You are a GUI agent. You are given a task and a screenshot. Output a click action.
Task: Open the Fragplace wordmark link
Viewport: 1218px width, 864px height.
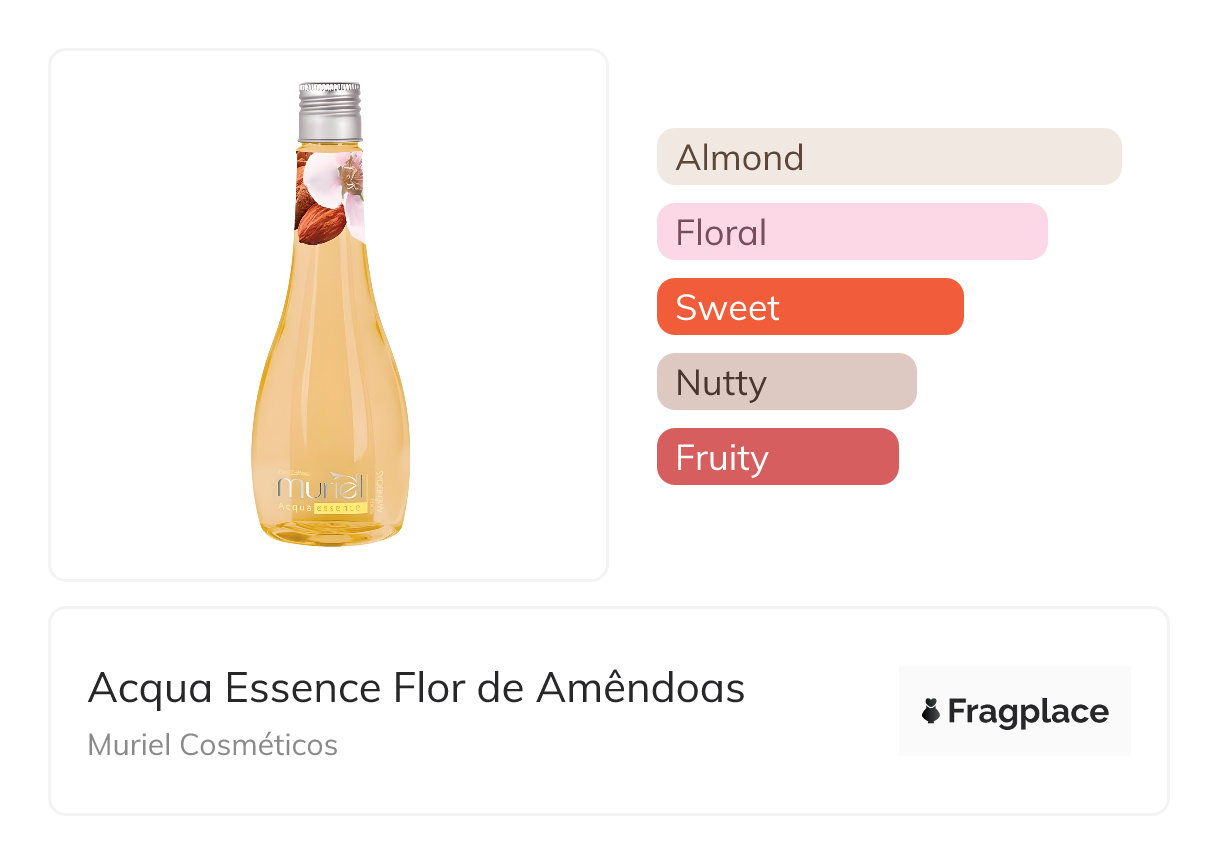pyautogui.click(x=1027, y=712)
